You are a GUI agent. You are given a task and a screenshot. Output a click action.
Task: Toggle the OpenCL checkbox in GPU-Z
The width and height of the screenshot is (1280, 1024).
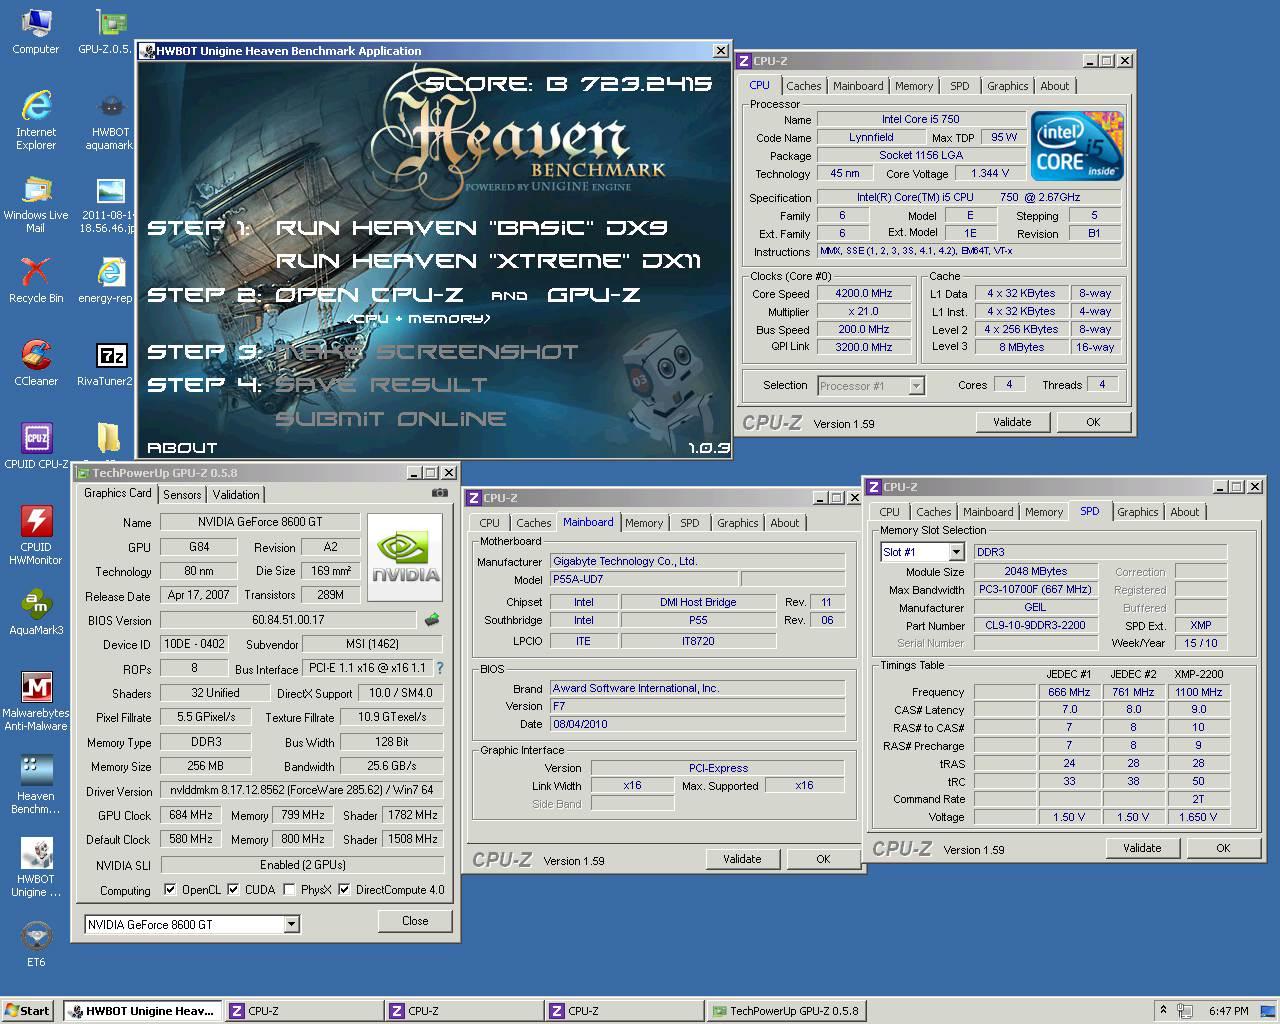[x=170, y=889]
